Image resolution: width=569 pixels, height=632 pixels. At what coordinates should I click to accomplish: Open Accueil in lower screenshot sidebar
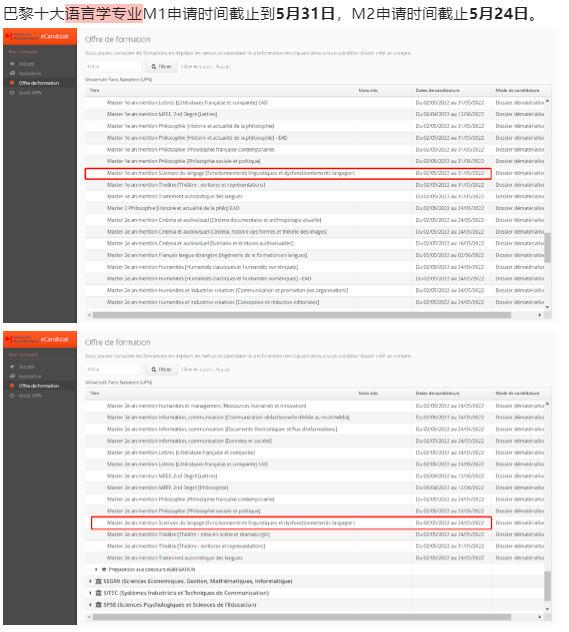pos(27,367)
